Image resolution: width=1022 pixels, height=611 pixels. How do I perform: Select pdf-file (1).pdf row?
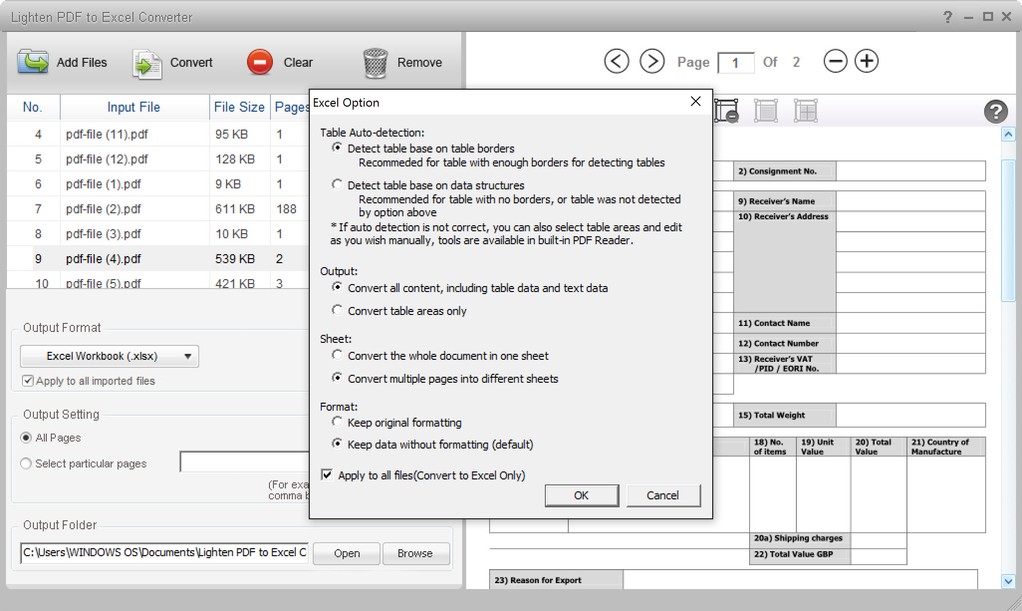pyautogui.click(x=158, y=184)
